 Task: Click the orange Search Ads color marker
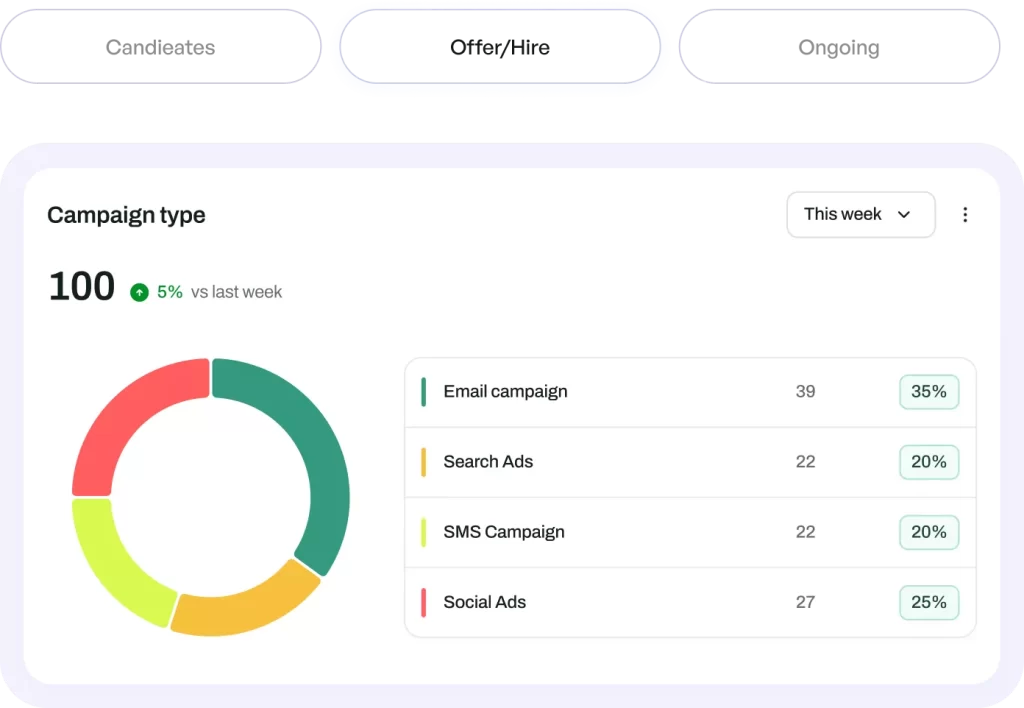(424, 462)
